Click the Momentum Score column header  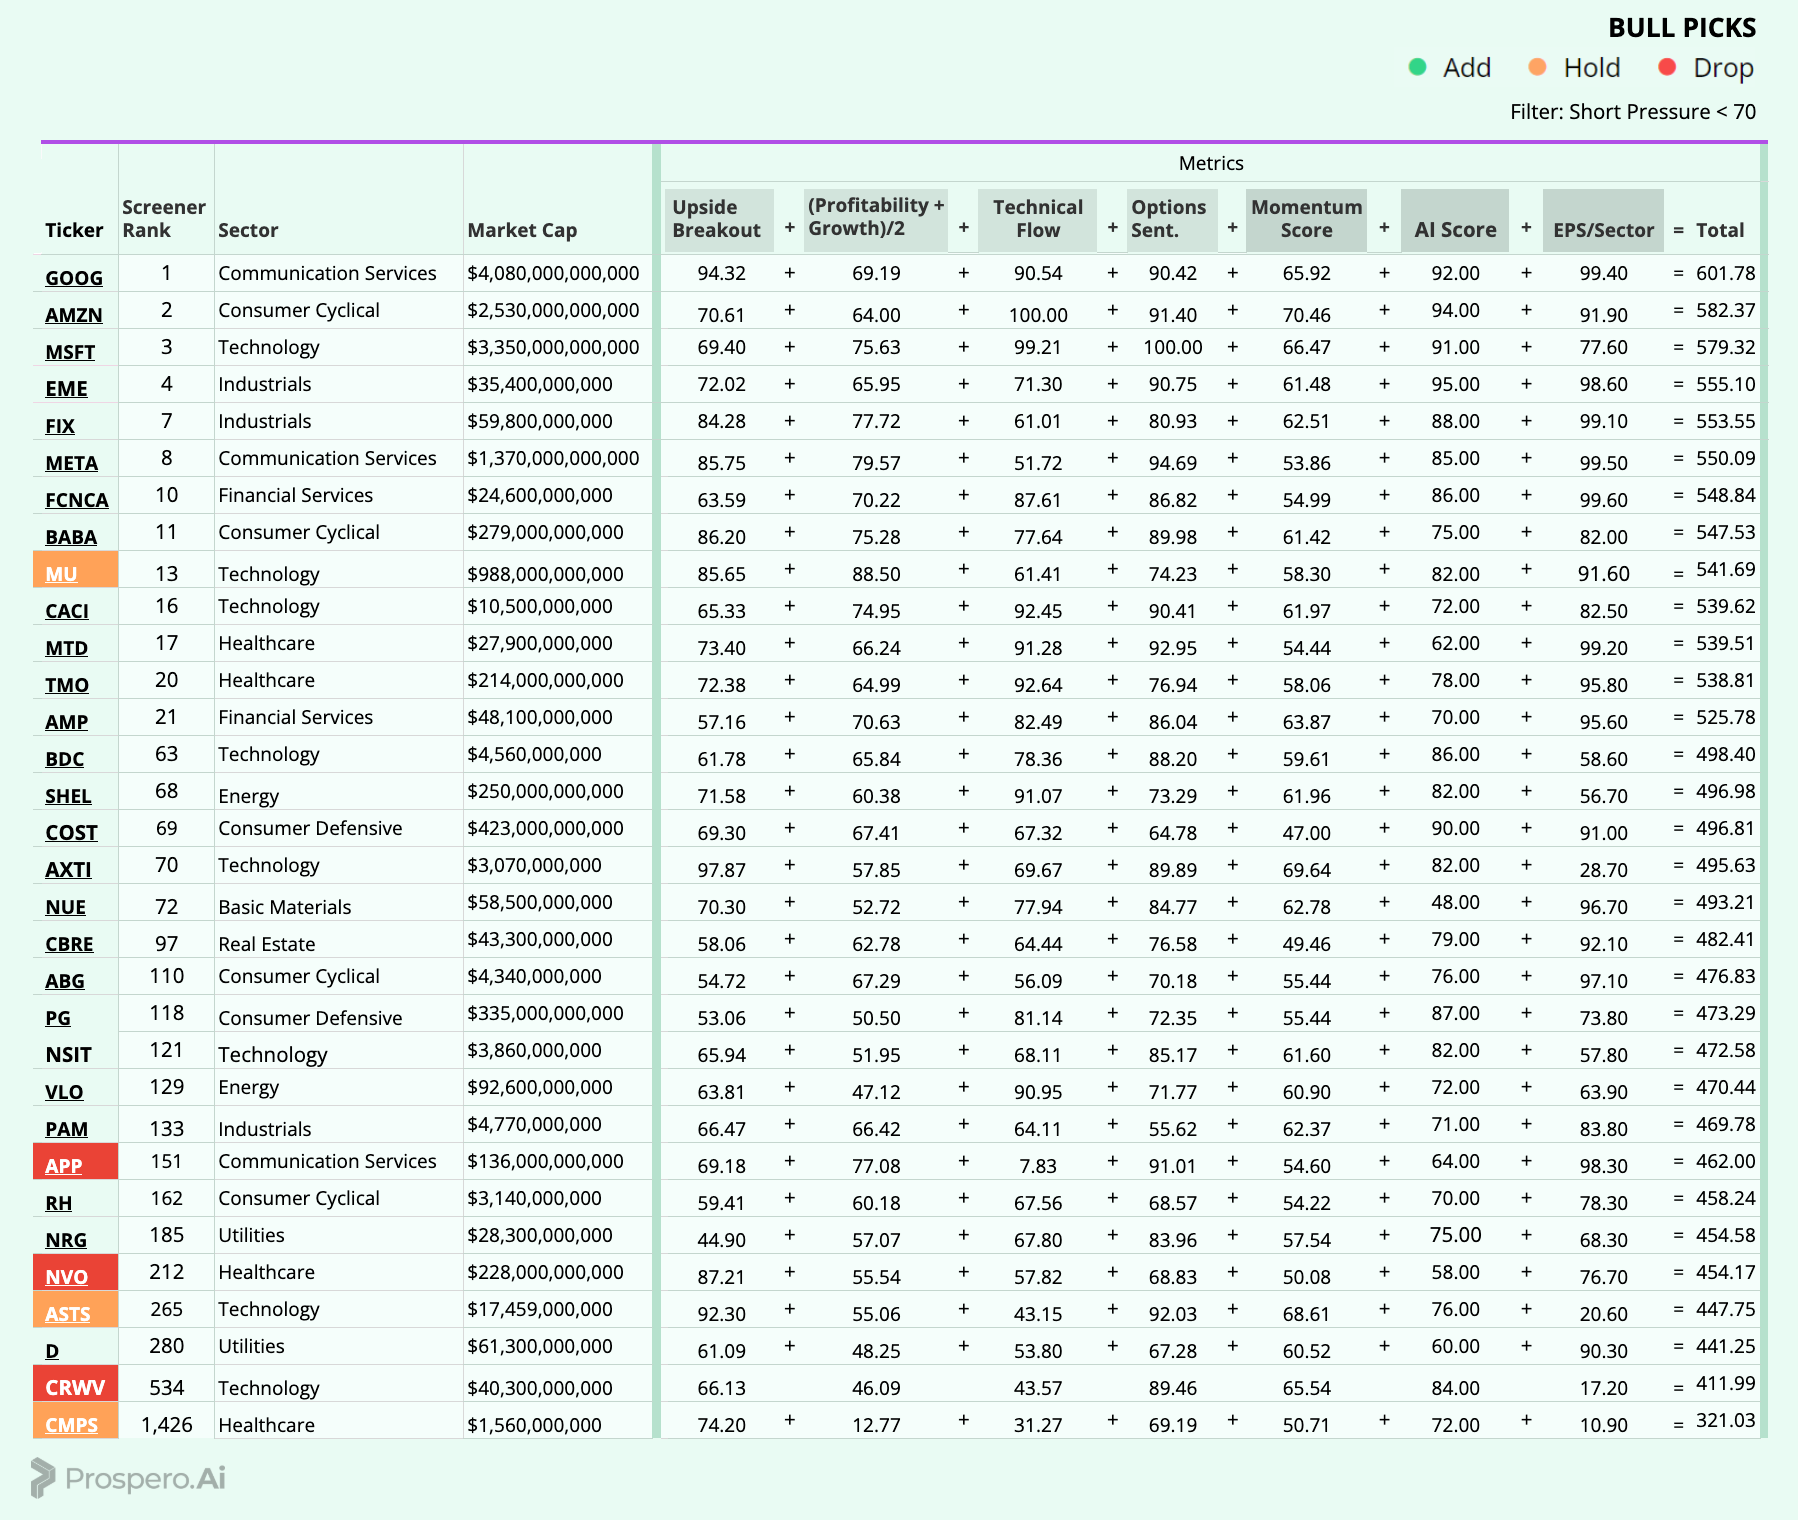[x=1306, y=219]
